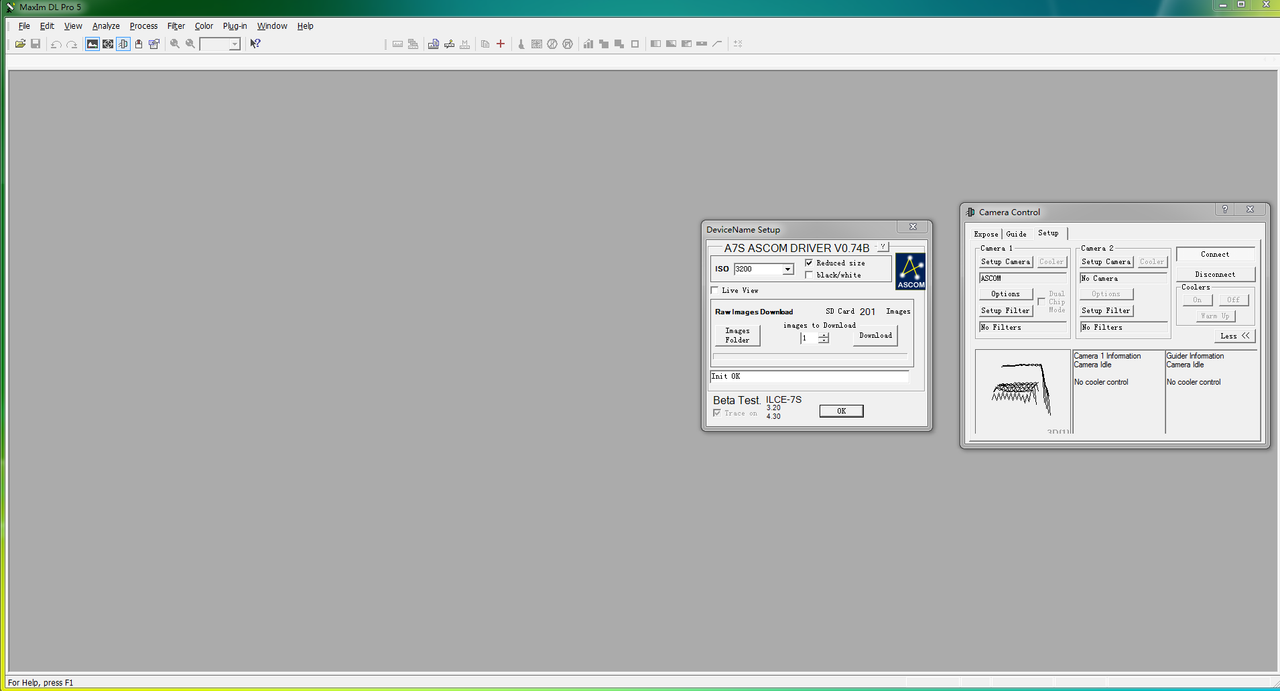The width and height of the screenshot is (1280, 691).
Task: Click the Images Folder button
Action: coord(737,335)
